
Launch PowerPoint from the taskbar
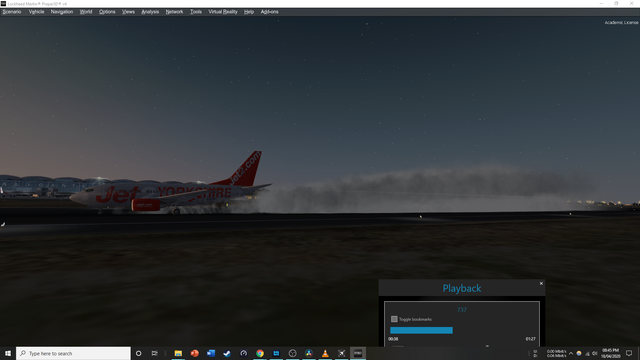click(194, 353)
